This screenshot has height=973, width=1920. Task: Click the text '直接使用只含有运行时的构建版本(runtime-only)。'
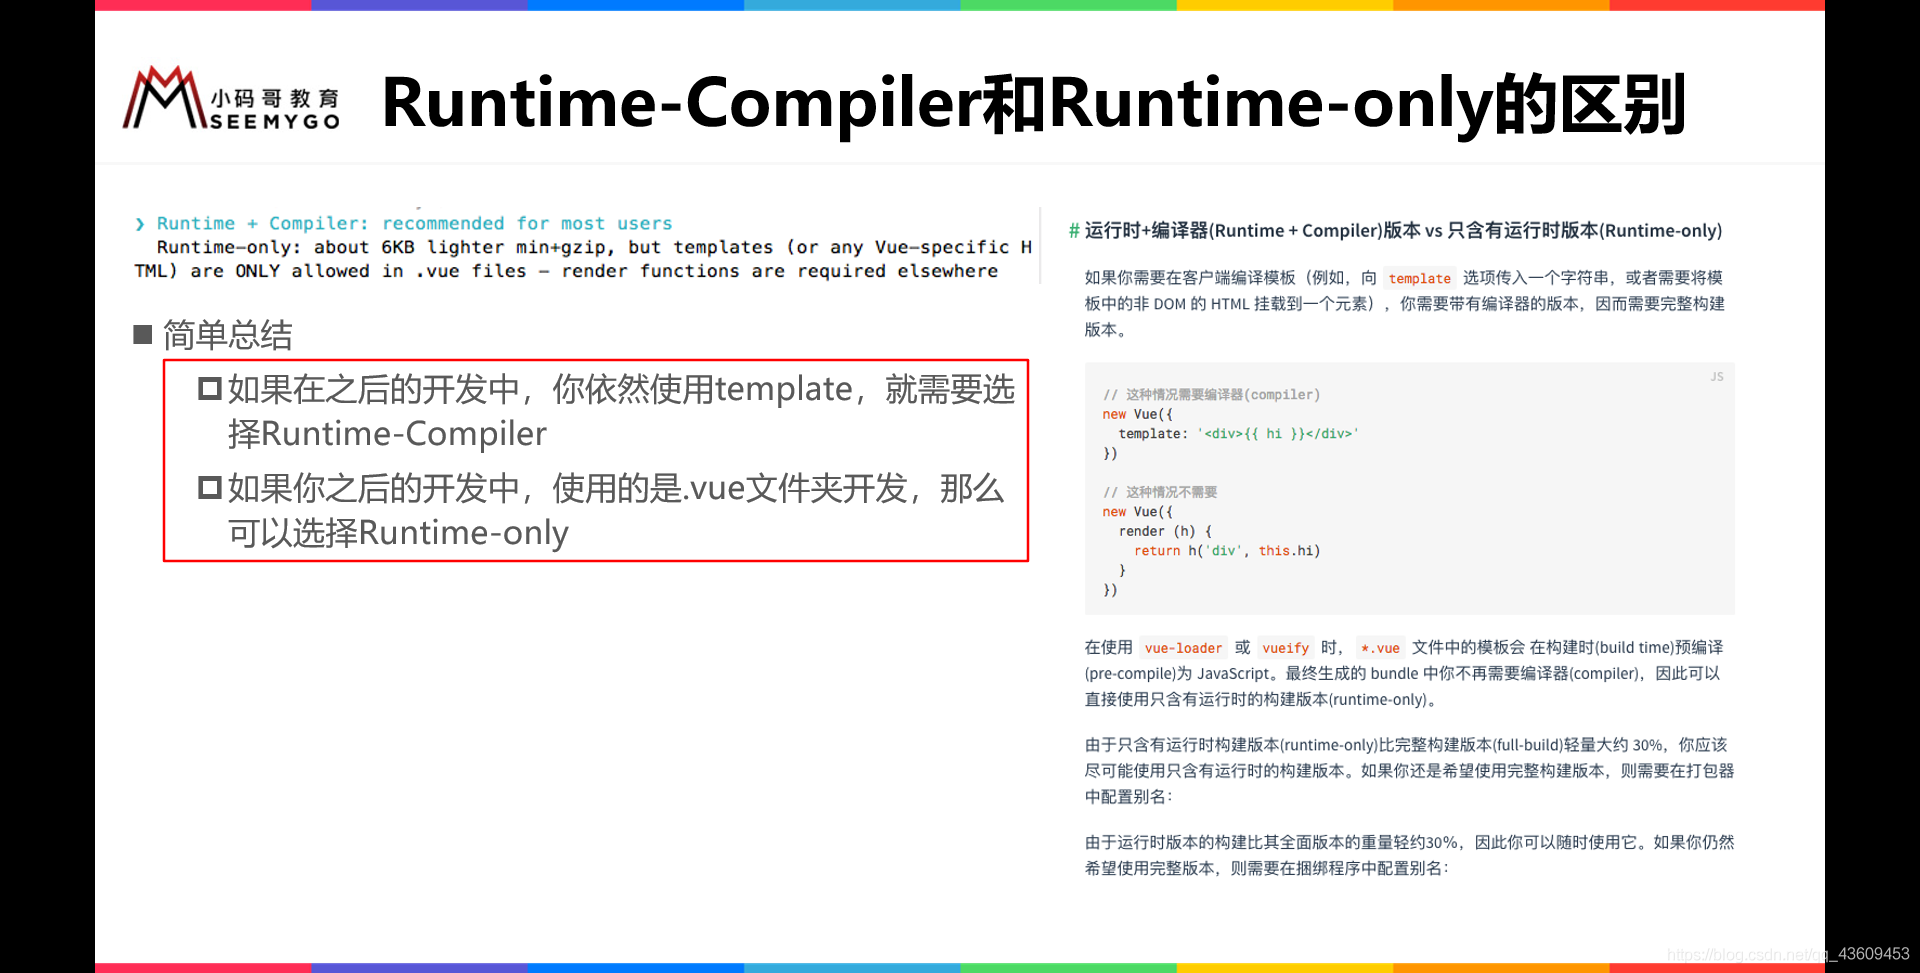[1263, 700]
